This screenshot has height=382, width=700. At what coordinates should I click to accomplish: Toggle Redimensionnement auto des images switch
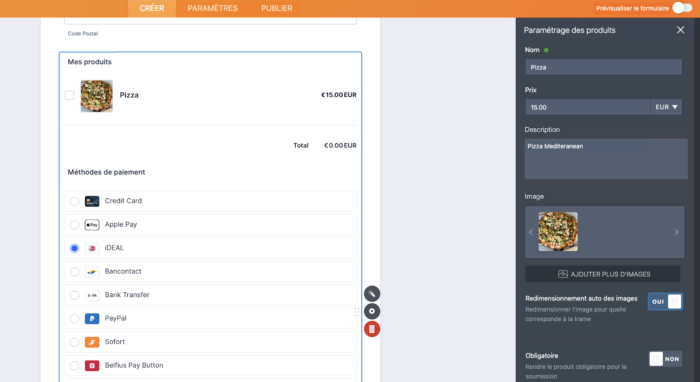click(x=665, y=302)
